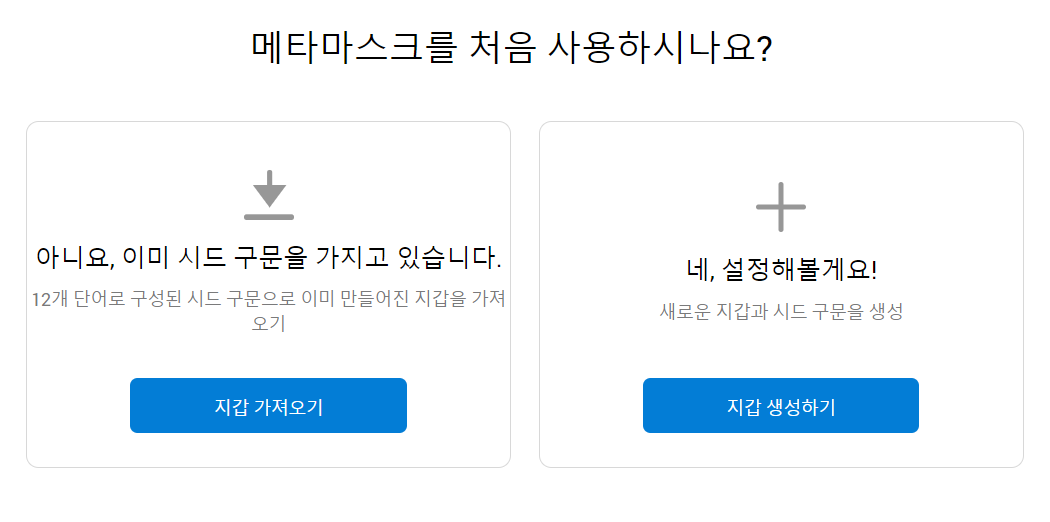1050x522 pixels.
Task: Click the horizontal bar under the import arrow
Action: point(269,216)
